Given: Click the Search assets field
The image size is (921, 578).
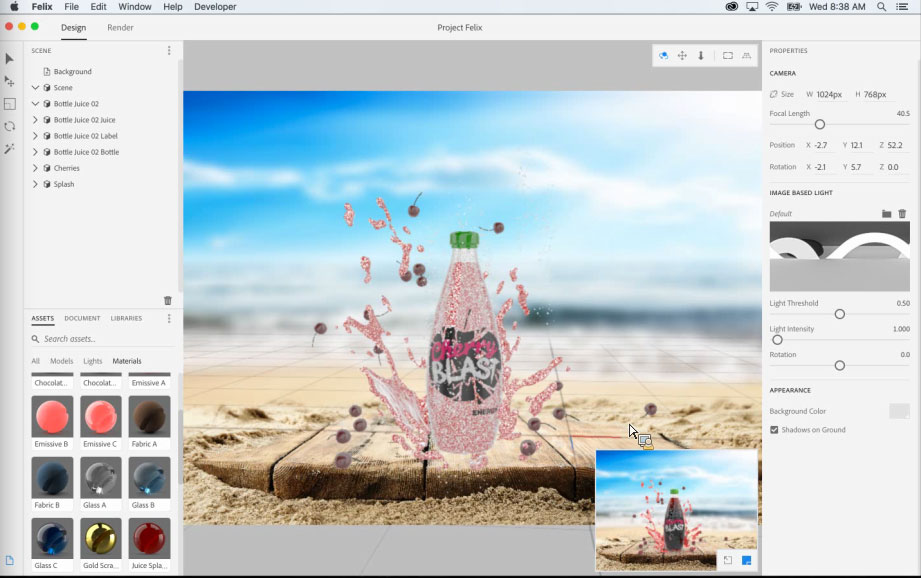Looking at the screenshot, I should coord(103,339).
